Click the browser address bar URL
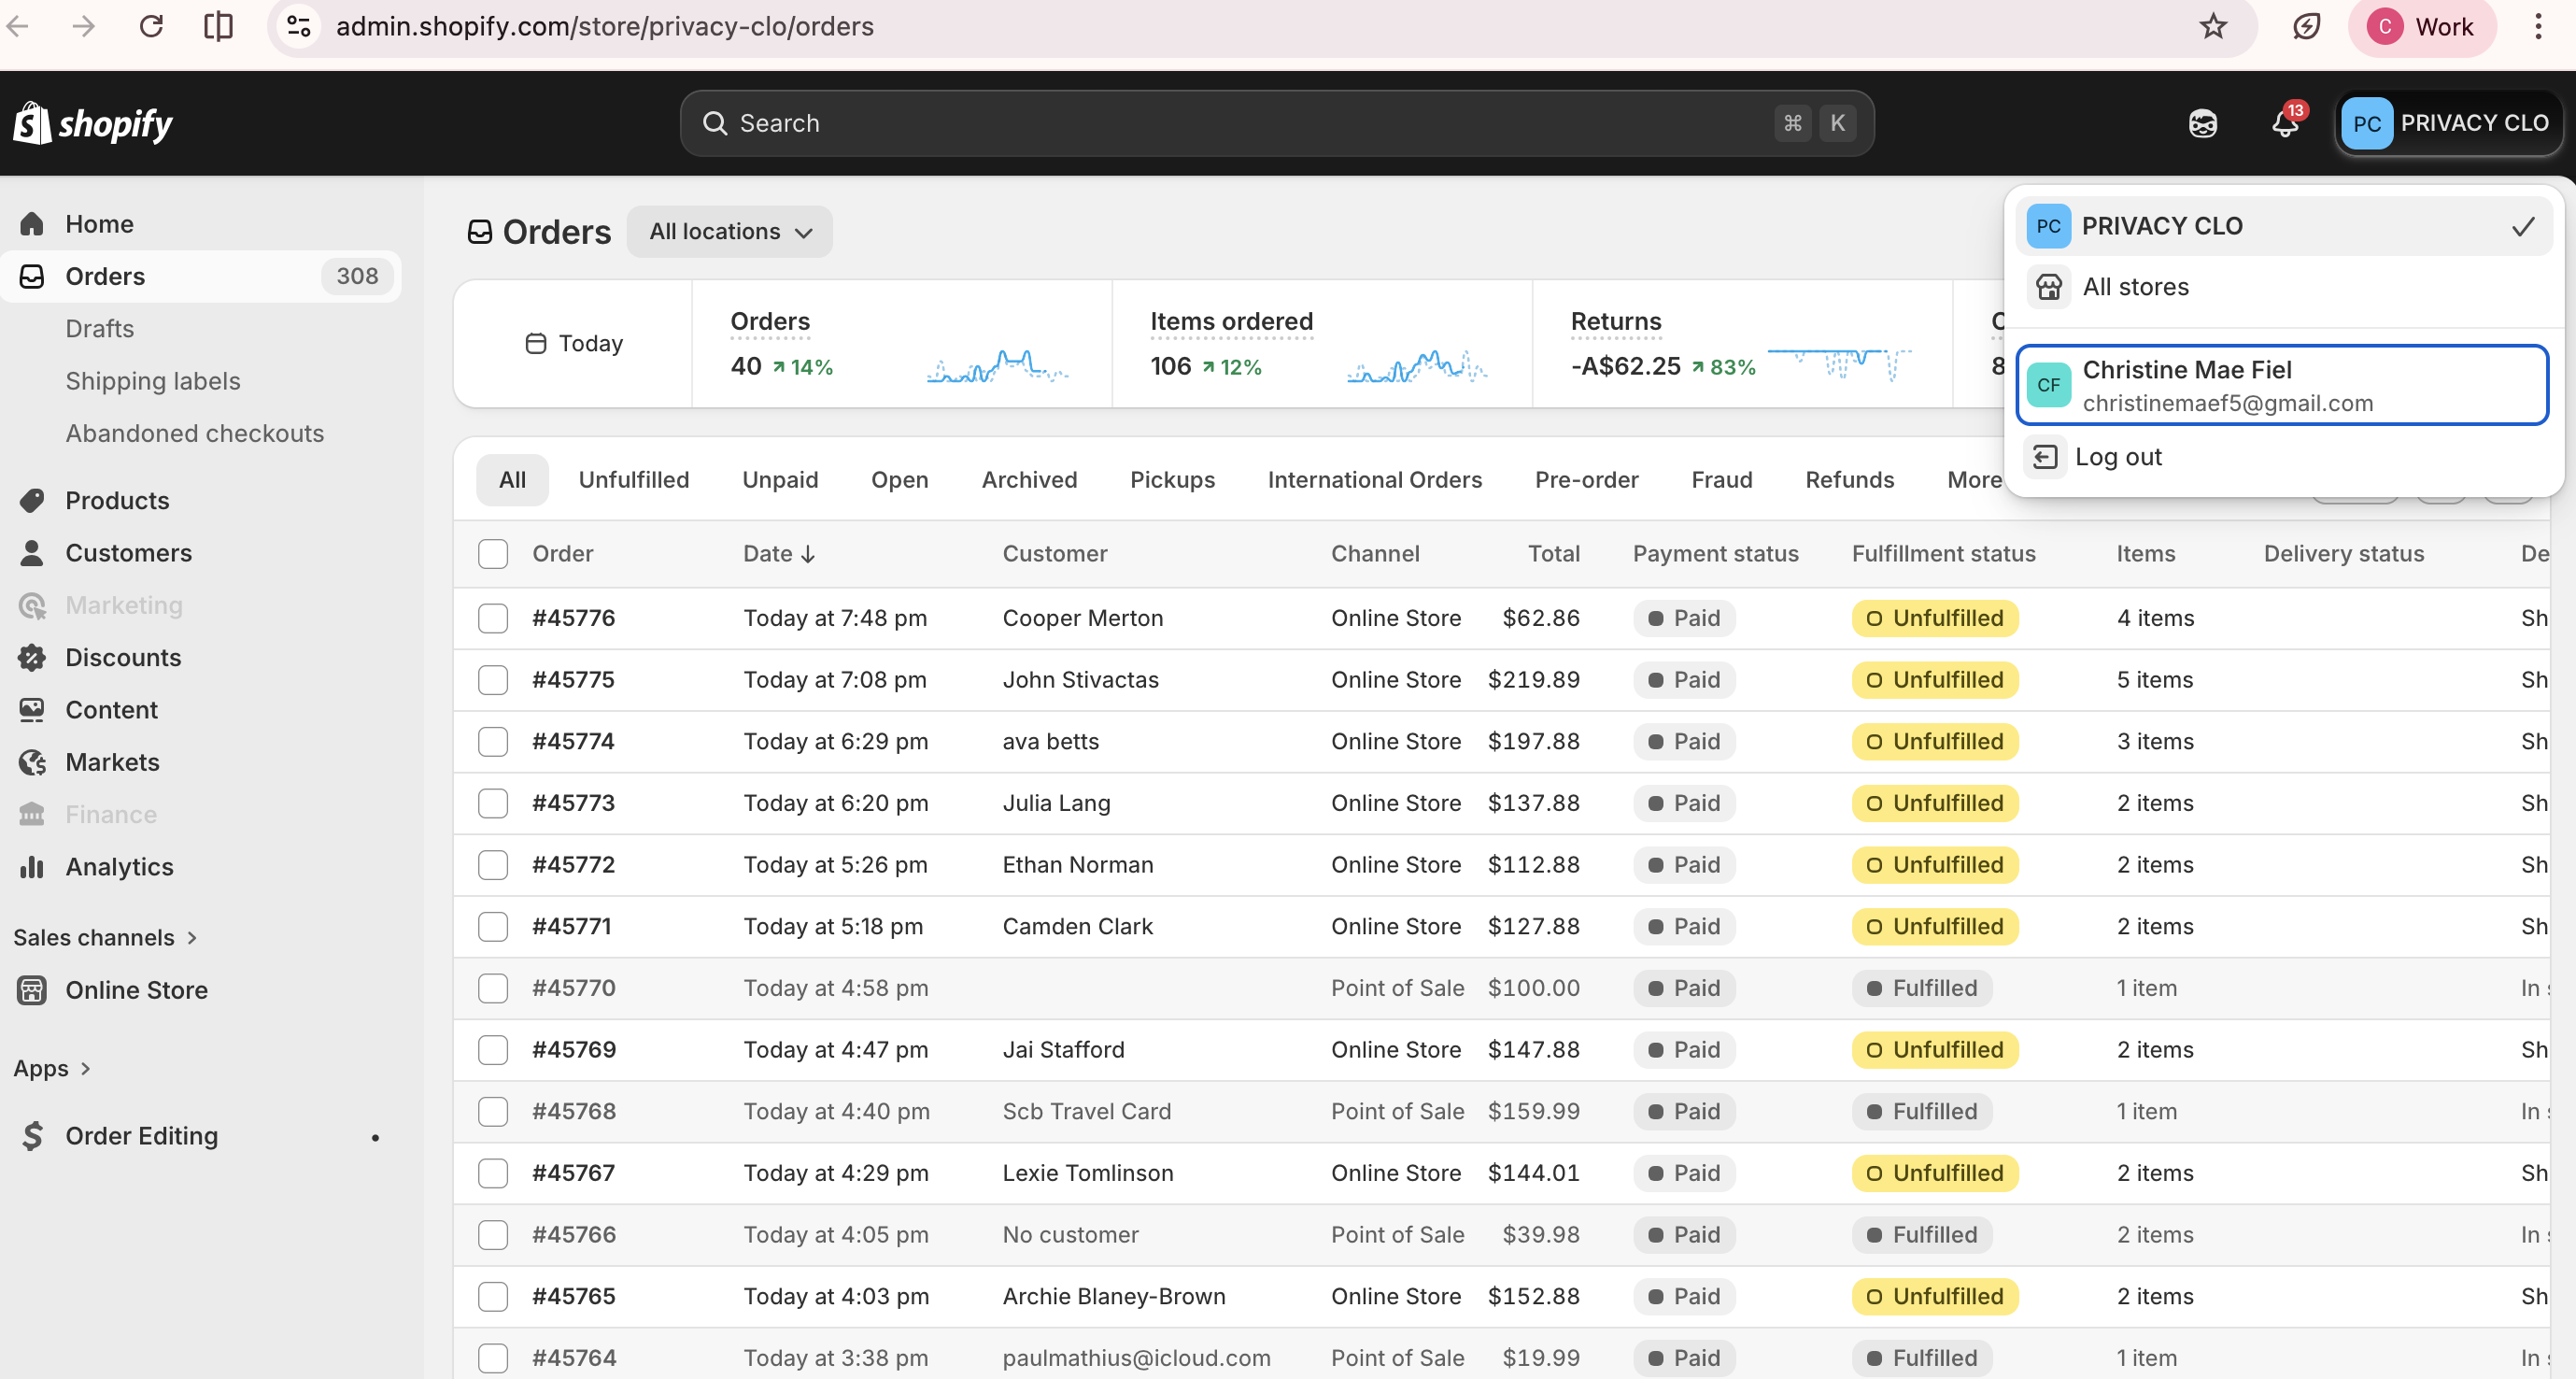Image resolution: width=2576 pixels, height=1379 pixels. tap(605, 26)
